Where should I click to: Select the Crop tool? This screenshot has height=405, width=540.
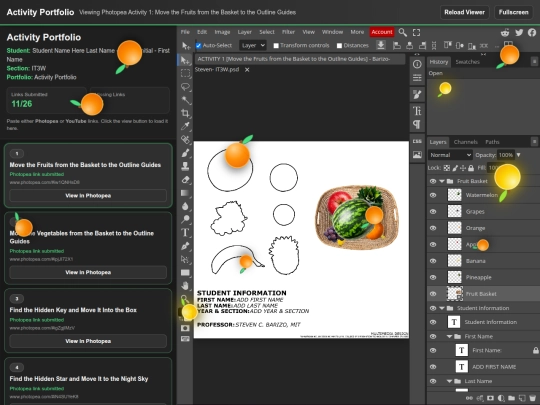[185, 113]
